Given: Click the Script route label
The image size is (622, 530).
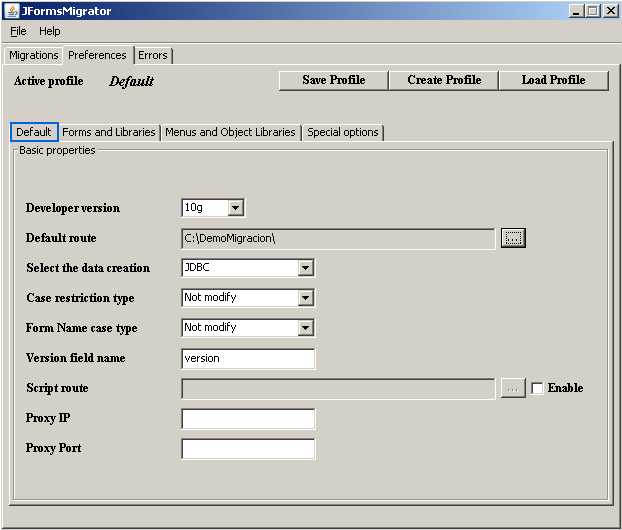Looking at the screenshot, I should coord(58,388).
